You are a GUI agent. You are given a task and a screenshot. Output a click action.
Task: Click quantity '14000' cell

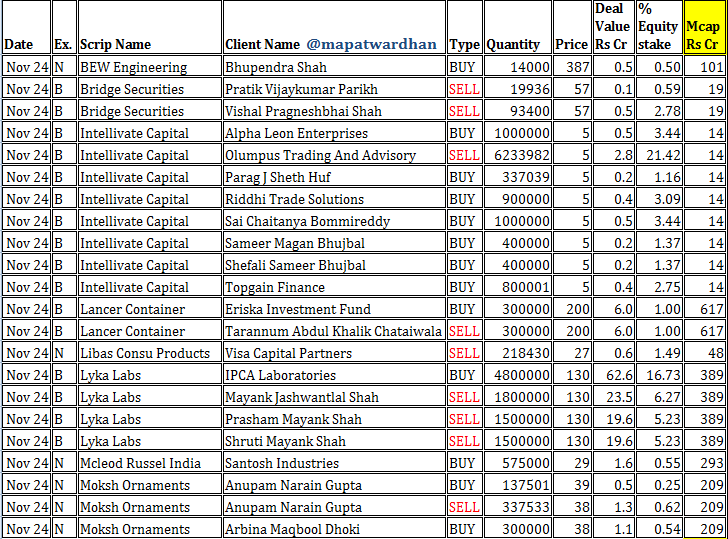(x=518, y=67)
